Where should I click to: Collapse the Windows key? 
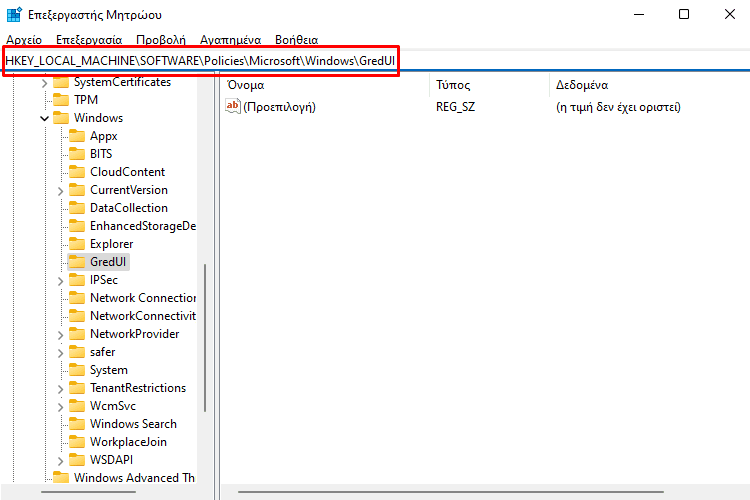point(44,118)
